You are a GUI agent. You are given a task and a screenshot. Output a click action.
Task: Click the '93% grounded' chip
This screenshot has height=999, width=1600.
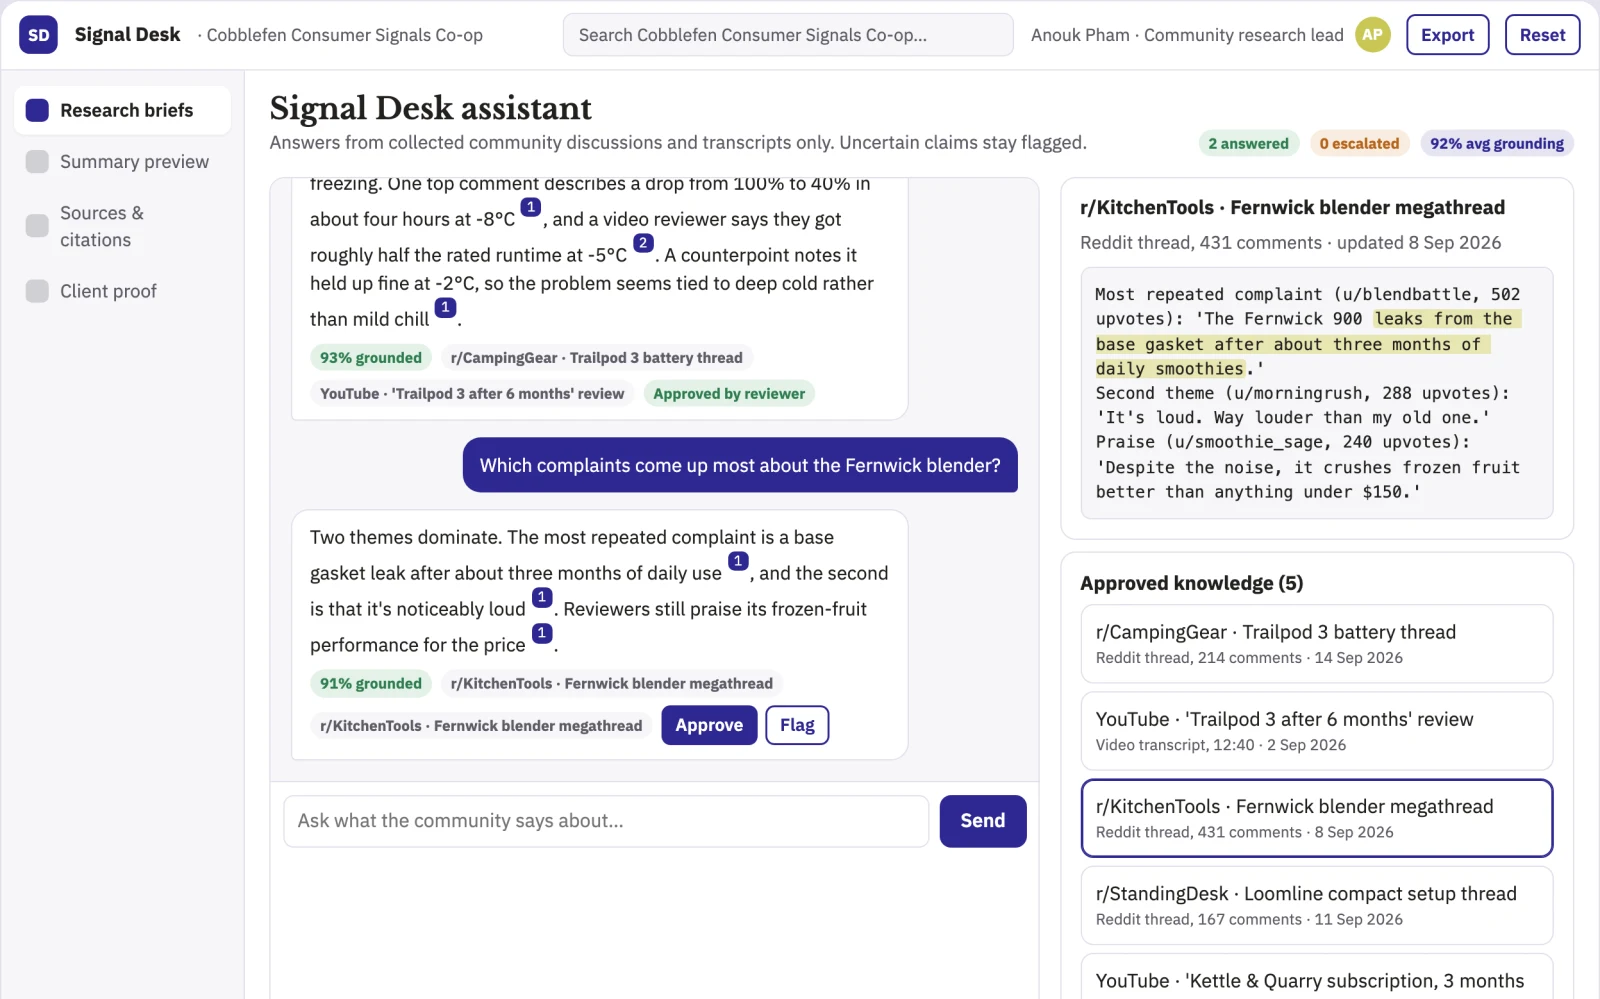[x=371, y=358]
